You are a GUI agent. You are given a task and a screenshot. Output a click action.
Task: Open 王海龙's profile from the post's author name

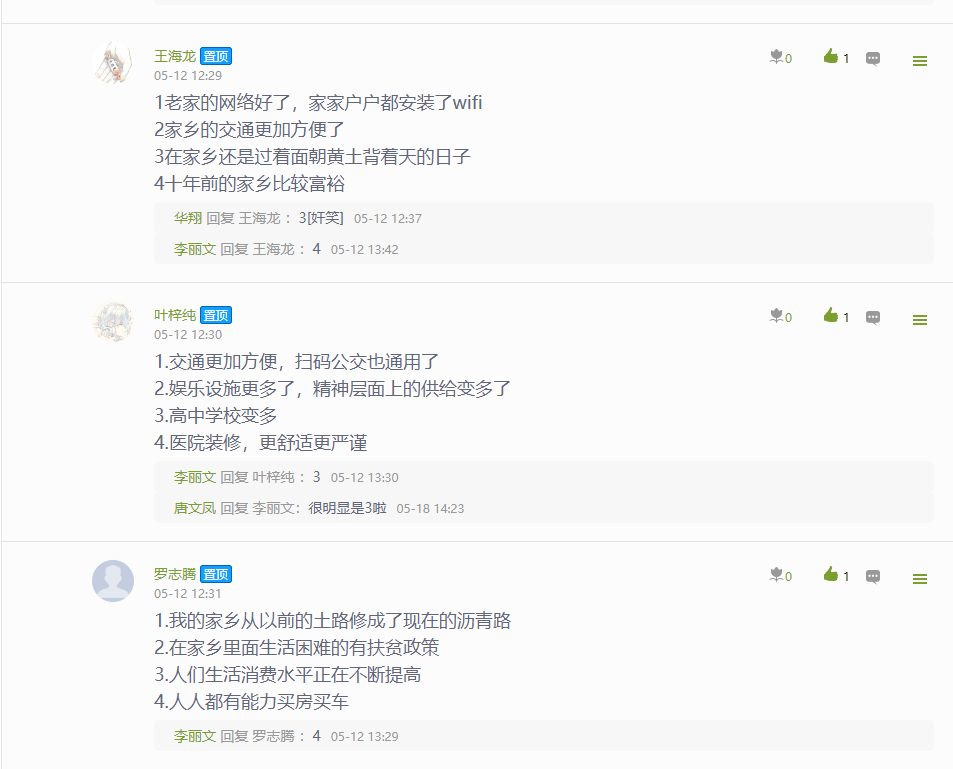coord(175,57)
